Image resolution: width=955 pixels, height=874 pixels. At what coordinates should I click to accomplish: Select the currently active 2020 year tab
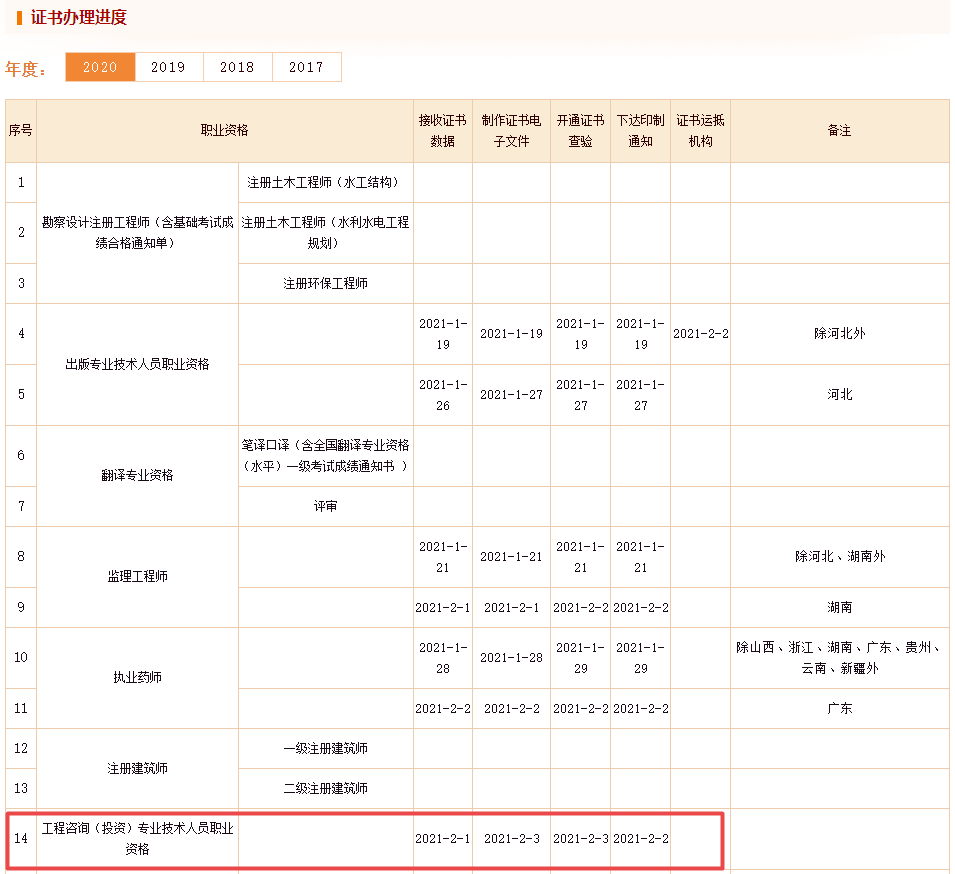(99, 67)
